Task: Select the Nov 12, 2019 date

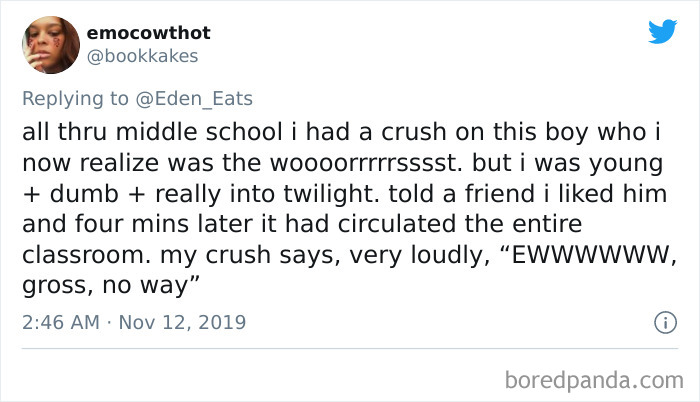Action: pos(182,322)
